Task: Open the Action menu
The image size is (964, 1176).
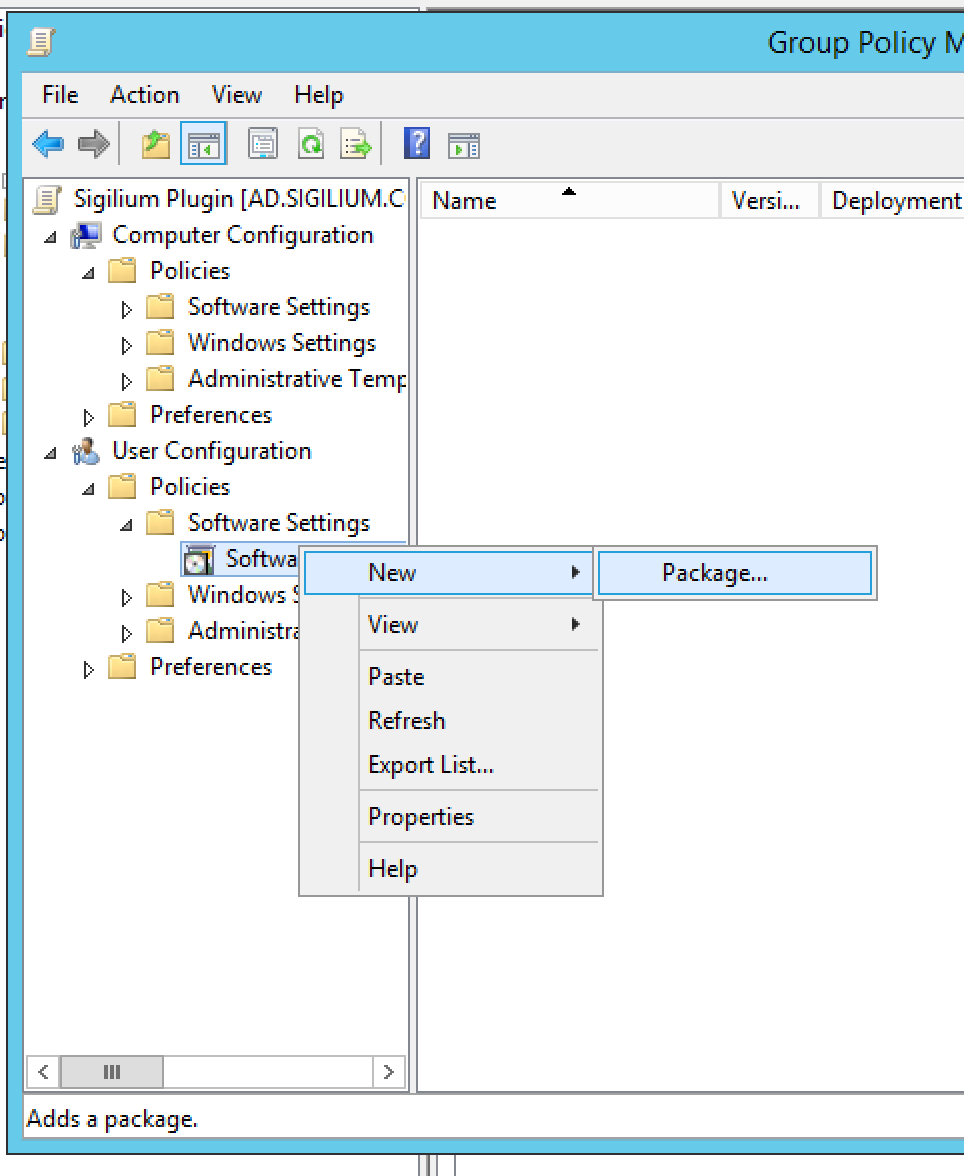Action: [x=145, y=94]
